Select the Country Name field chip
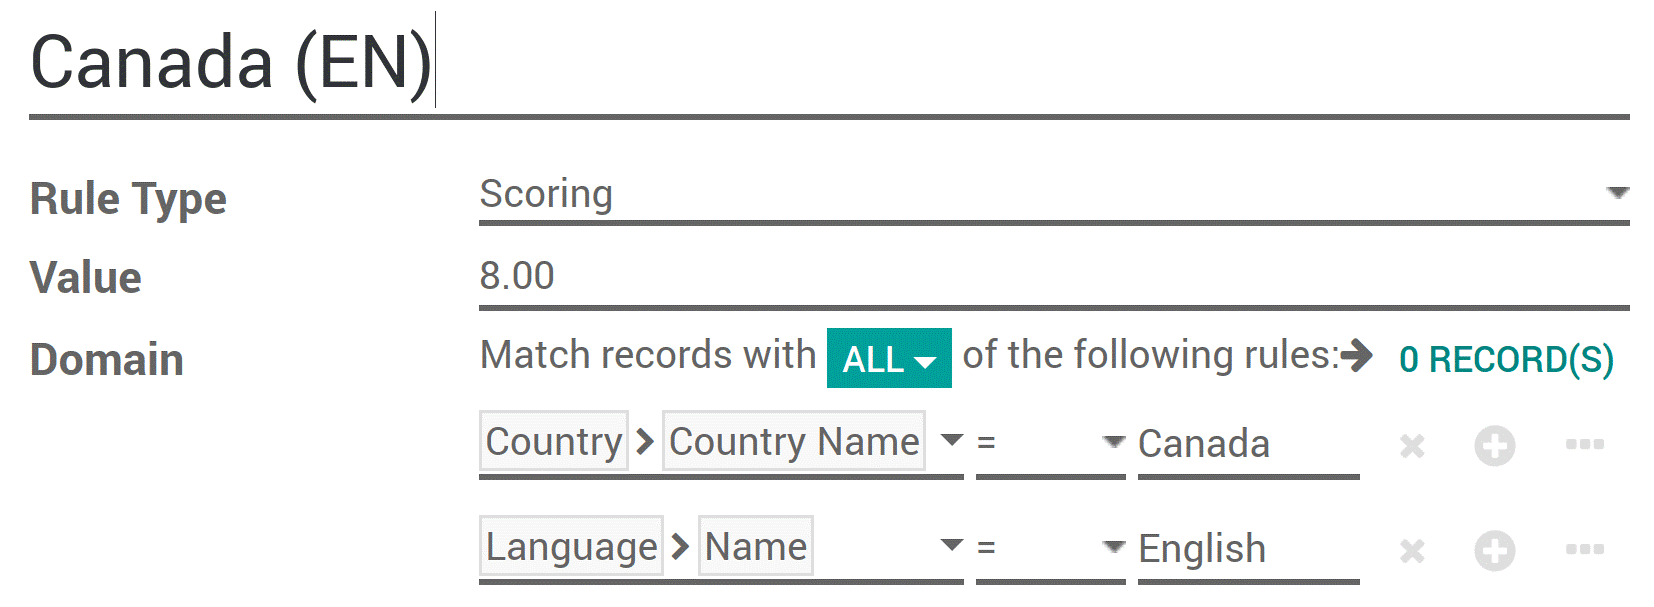 (794, 441)
